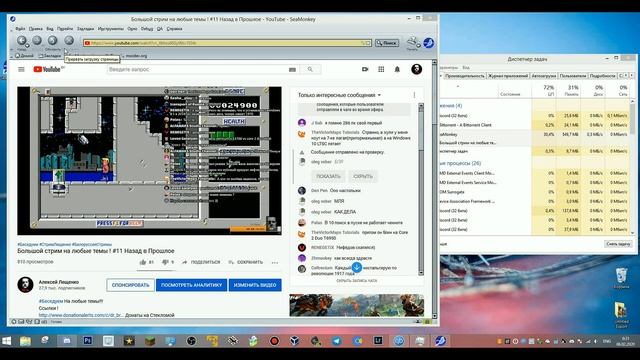This screenshot has width=640, height=360.
Task: Open YouTube notifications bell
Action: 397,69
